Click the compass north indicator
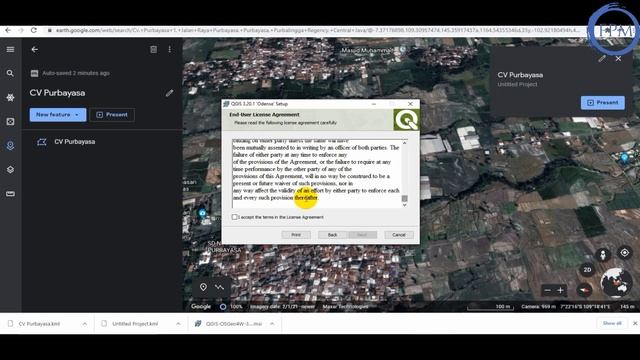This screenshot has height=360, width=640. click(x=584, y=290)
